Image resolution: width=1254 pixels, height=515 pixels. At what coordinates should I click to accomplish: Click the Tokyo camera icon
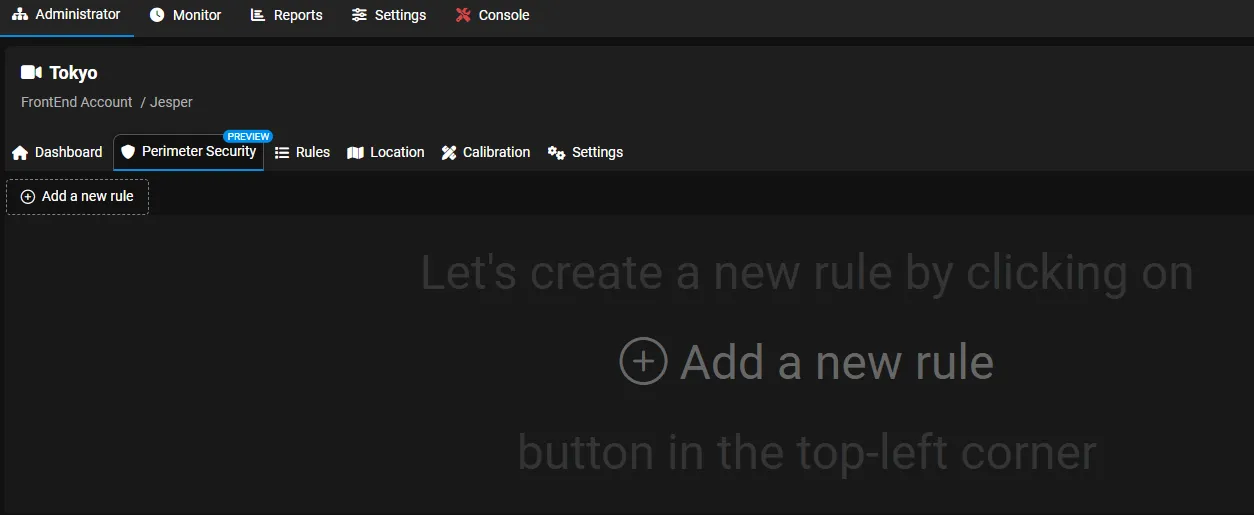pyautogui.click(x=31, y=72)
